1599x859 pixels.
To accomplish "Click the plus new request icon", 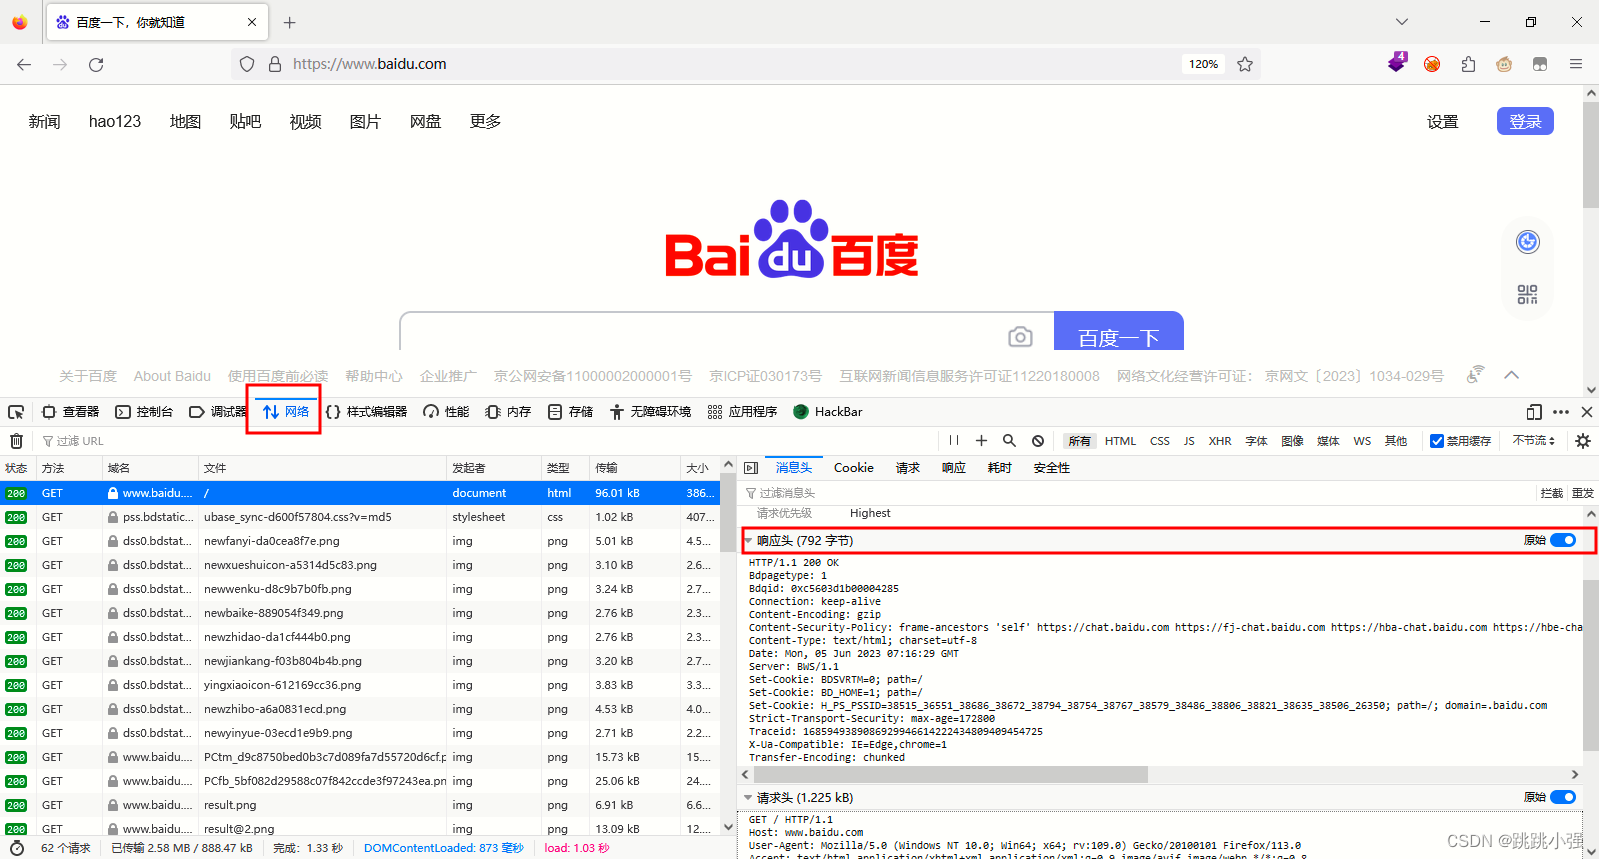I will pos(981,441).
